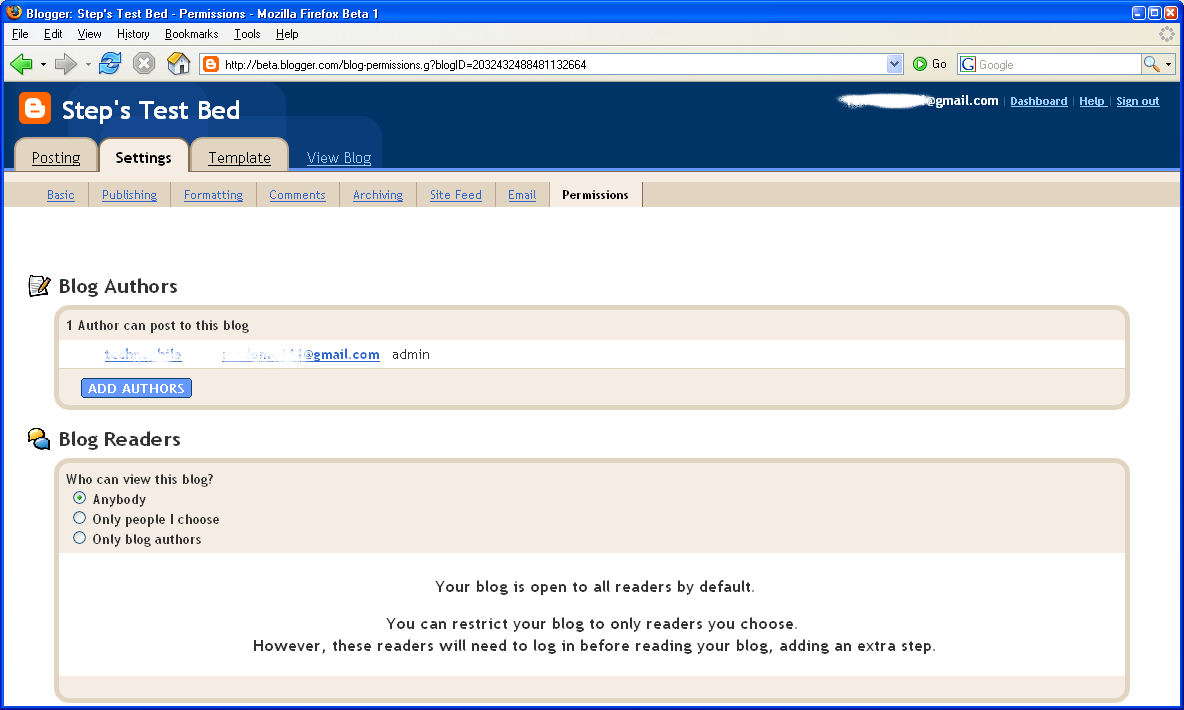Go to Archiving settings
This screenshot has width=1184, height=710.
(x=378, y=195)
